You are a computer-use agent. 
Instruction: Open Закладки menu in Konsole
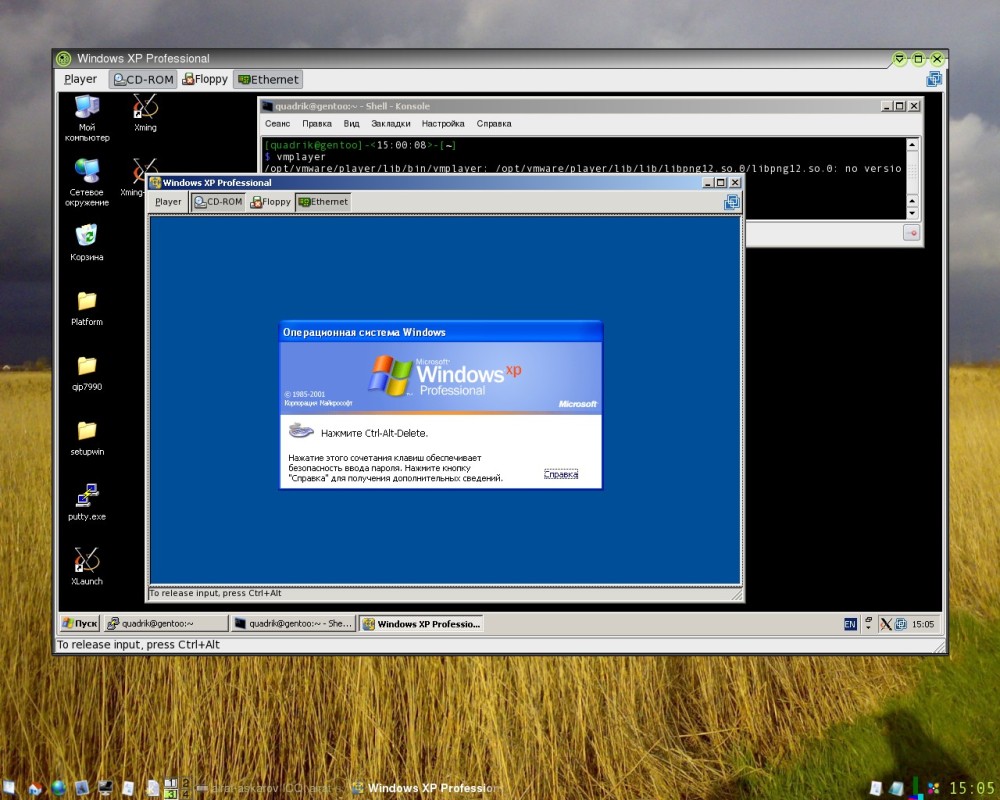coord(390,124)
